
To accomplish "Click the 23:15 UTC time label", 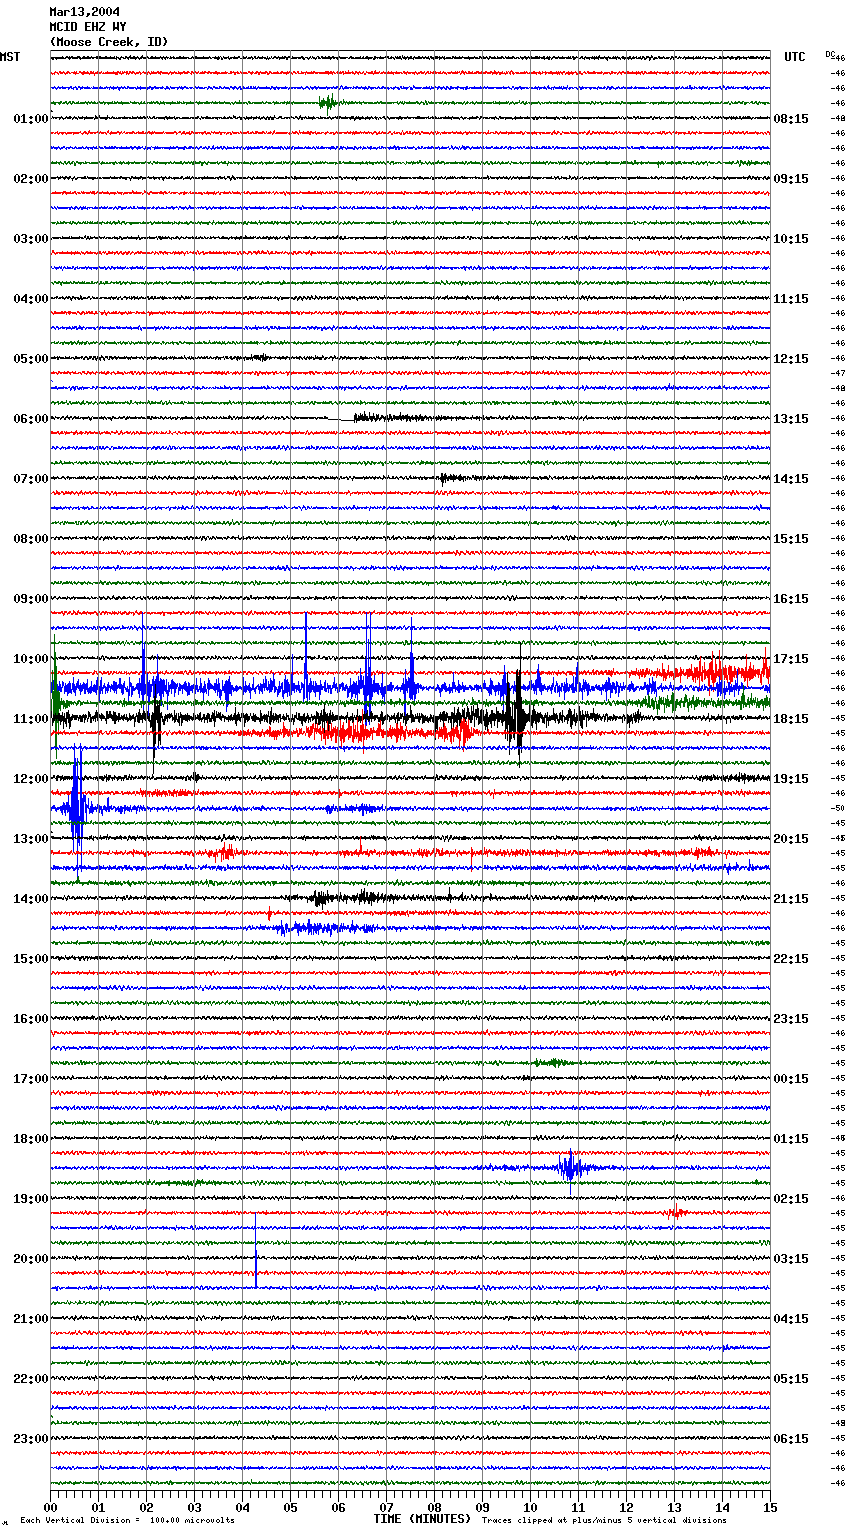I will click(791, 1019).
